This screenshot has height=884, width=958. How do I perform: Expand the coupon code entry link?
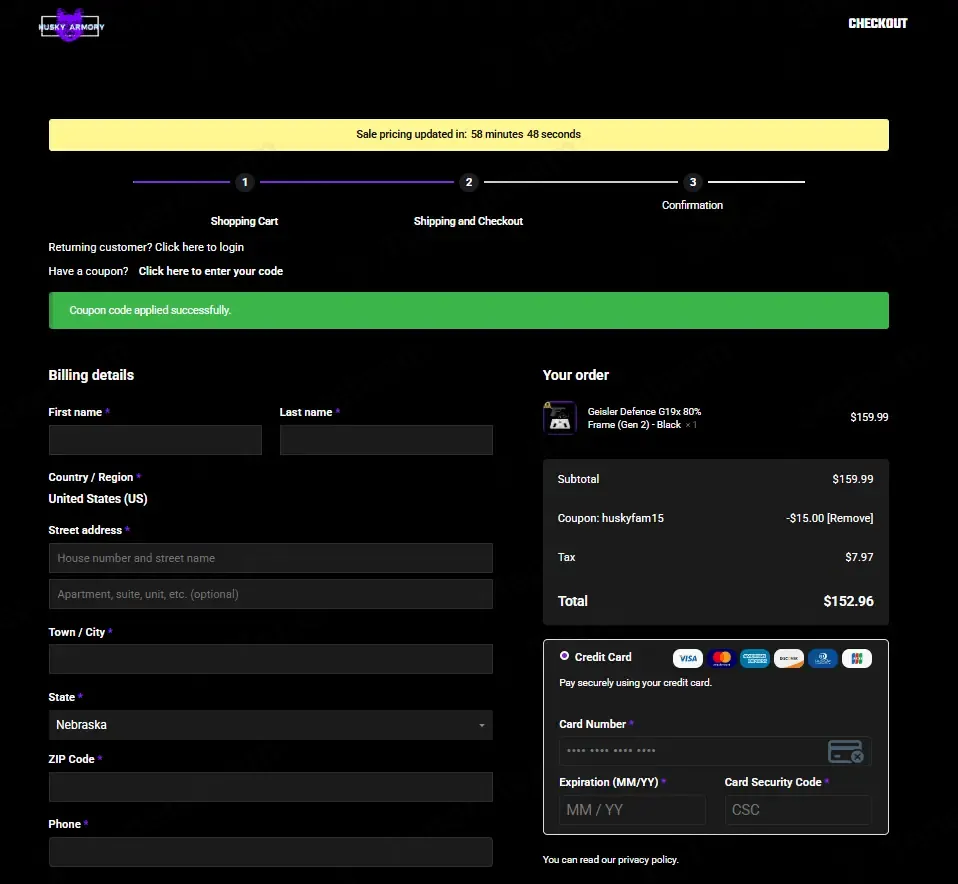pos(211,271)
